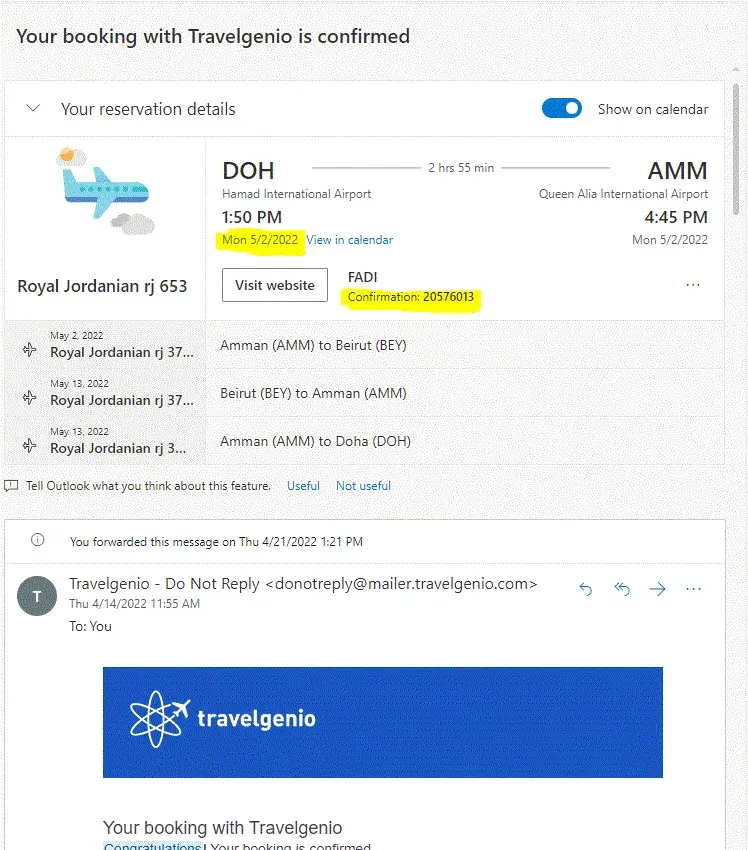Toggle the Show on calendar switch

point(562,109)
